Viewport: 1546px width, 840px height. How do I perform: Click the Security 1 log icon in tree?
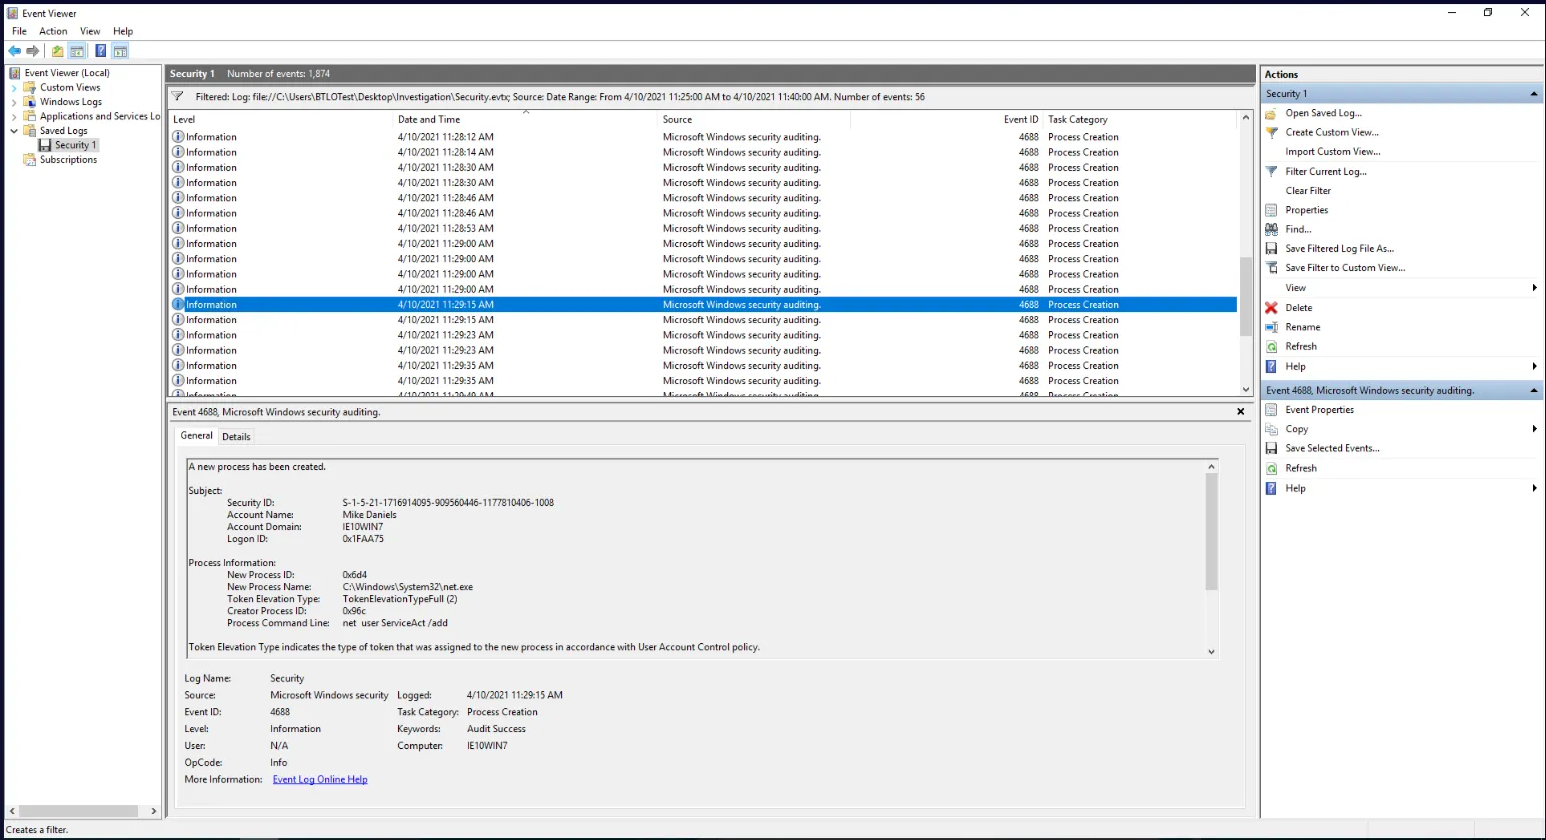(45, 146)
